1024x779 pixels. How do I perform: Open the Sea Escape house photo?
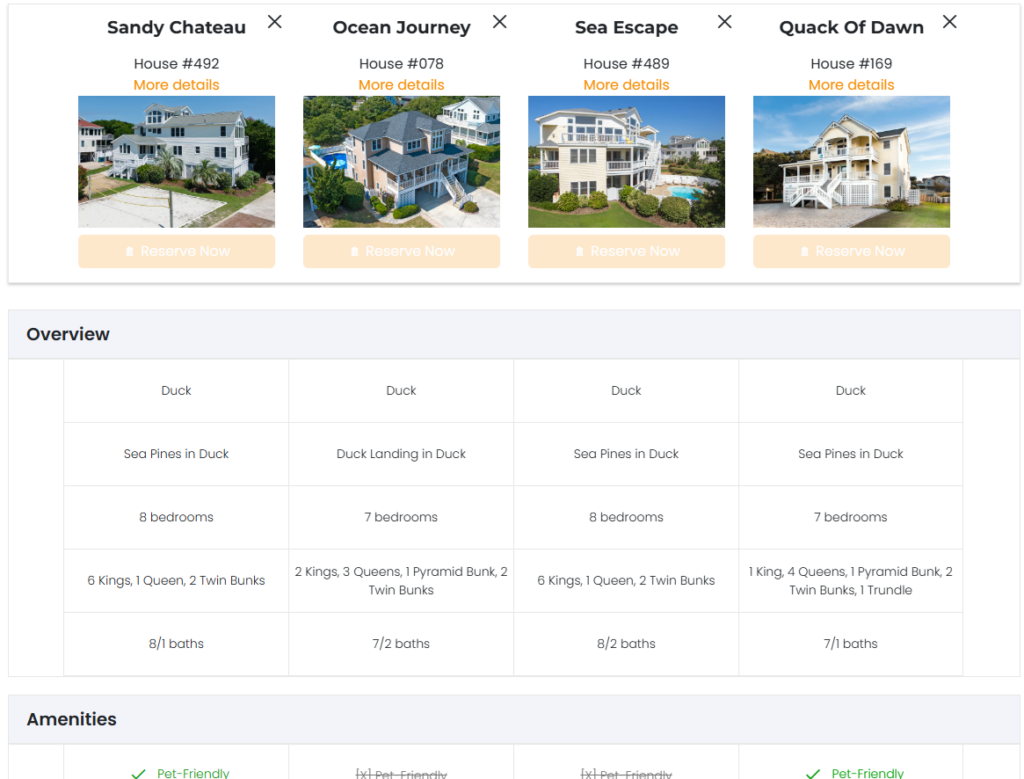(626, 162)
